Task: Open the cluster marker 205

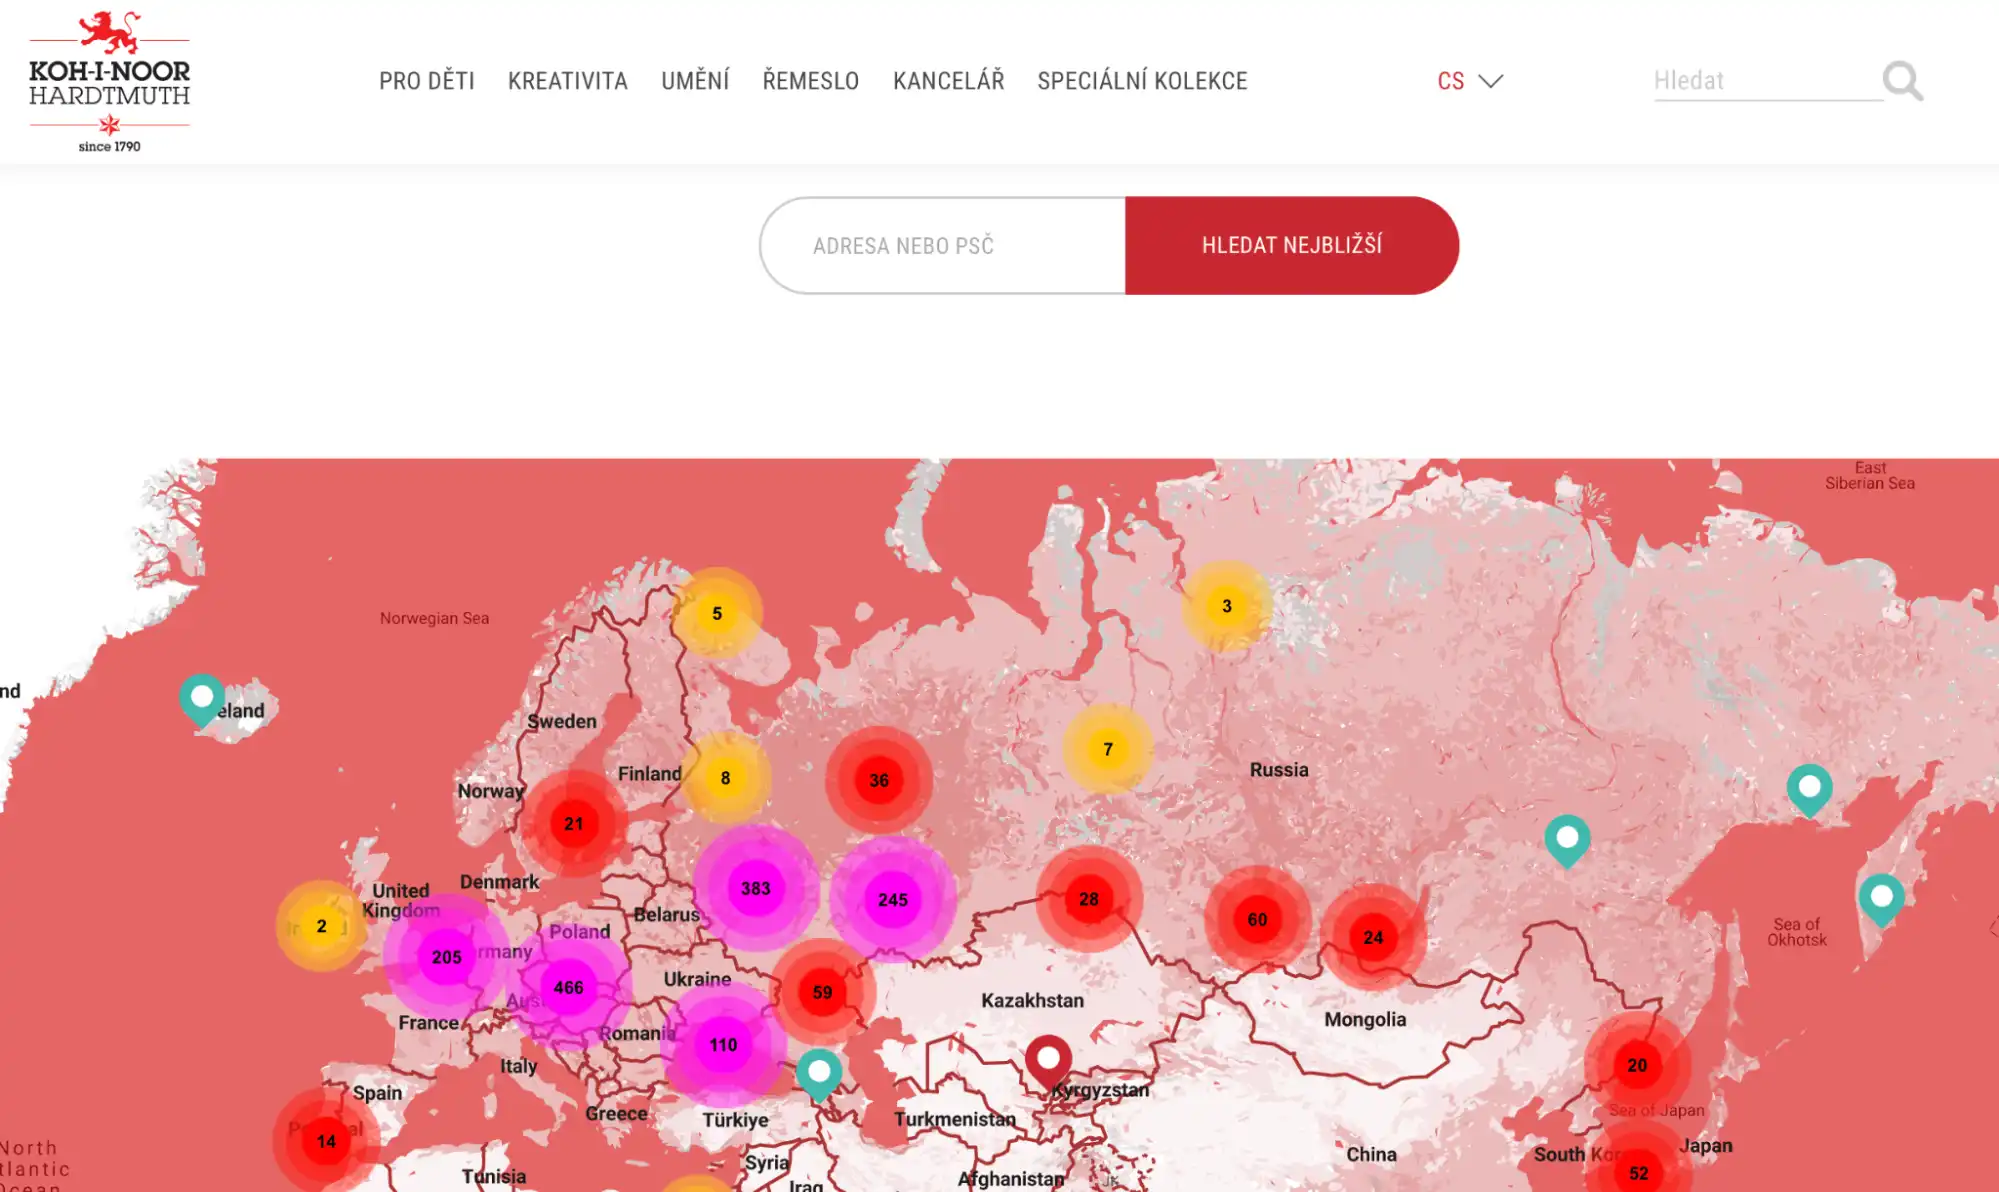Action: (446, 957)
